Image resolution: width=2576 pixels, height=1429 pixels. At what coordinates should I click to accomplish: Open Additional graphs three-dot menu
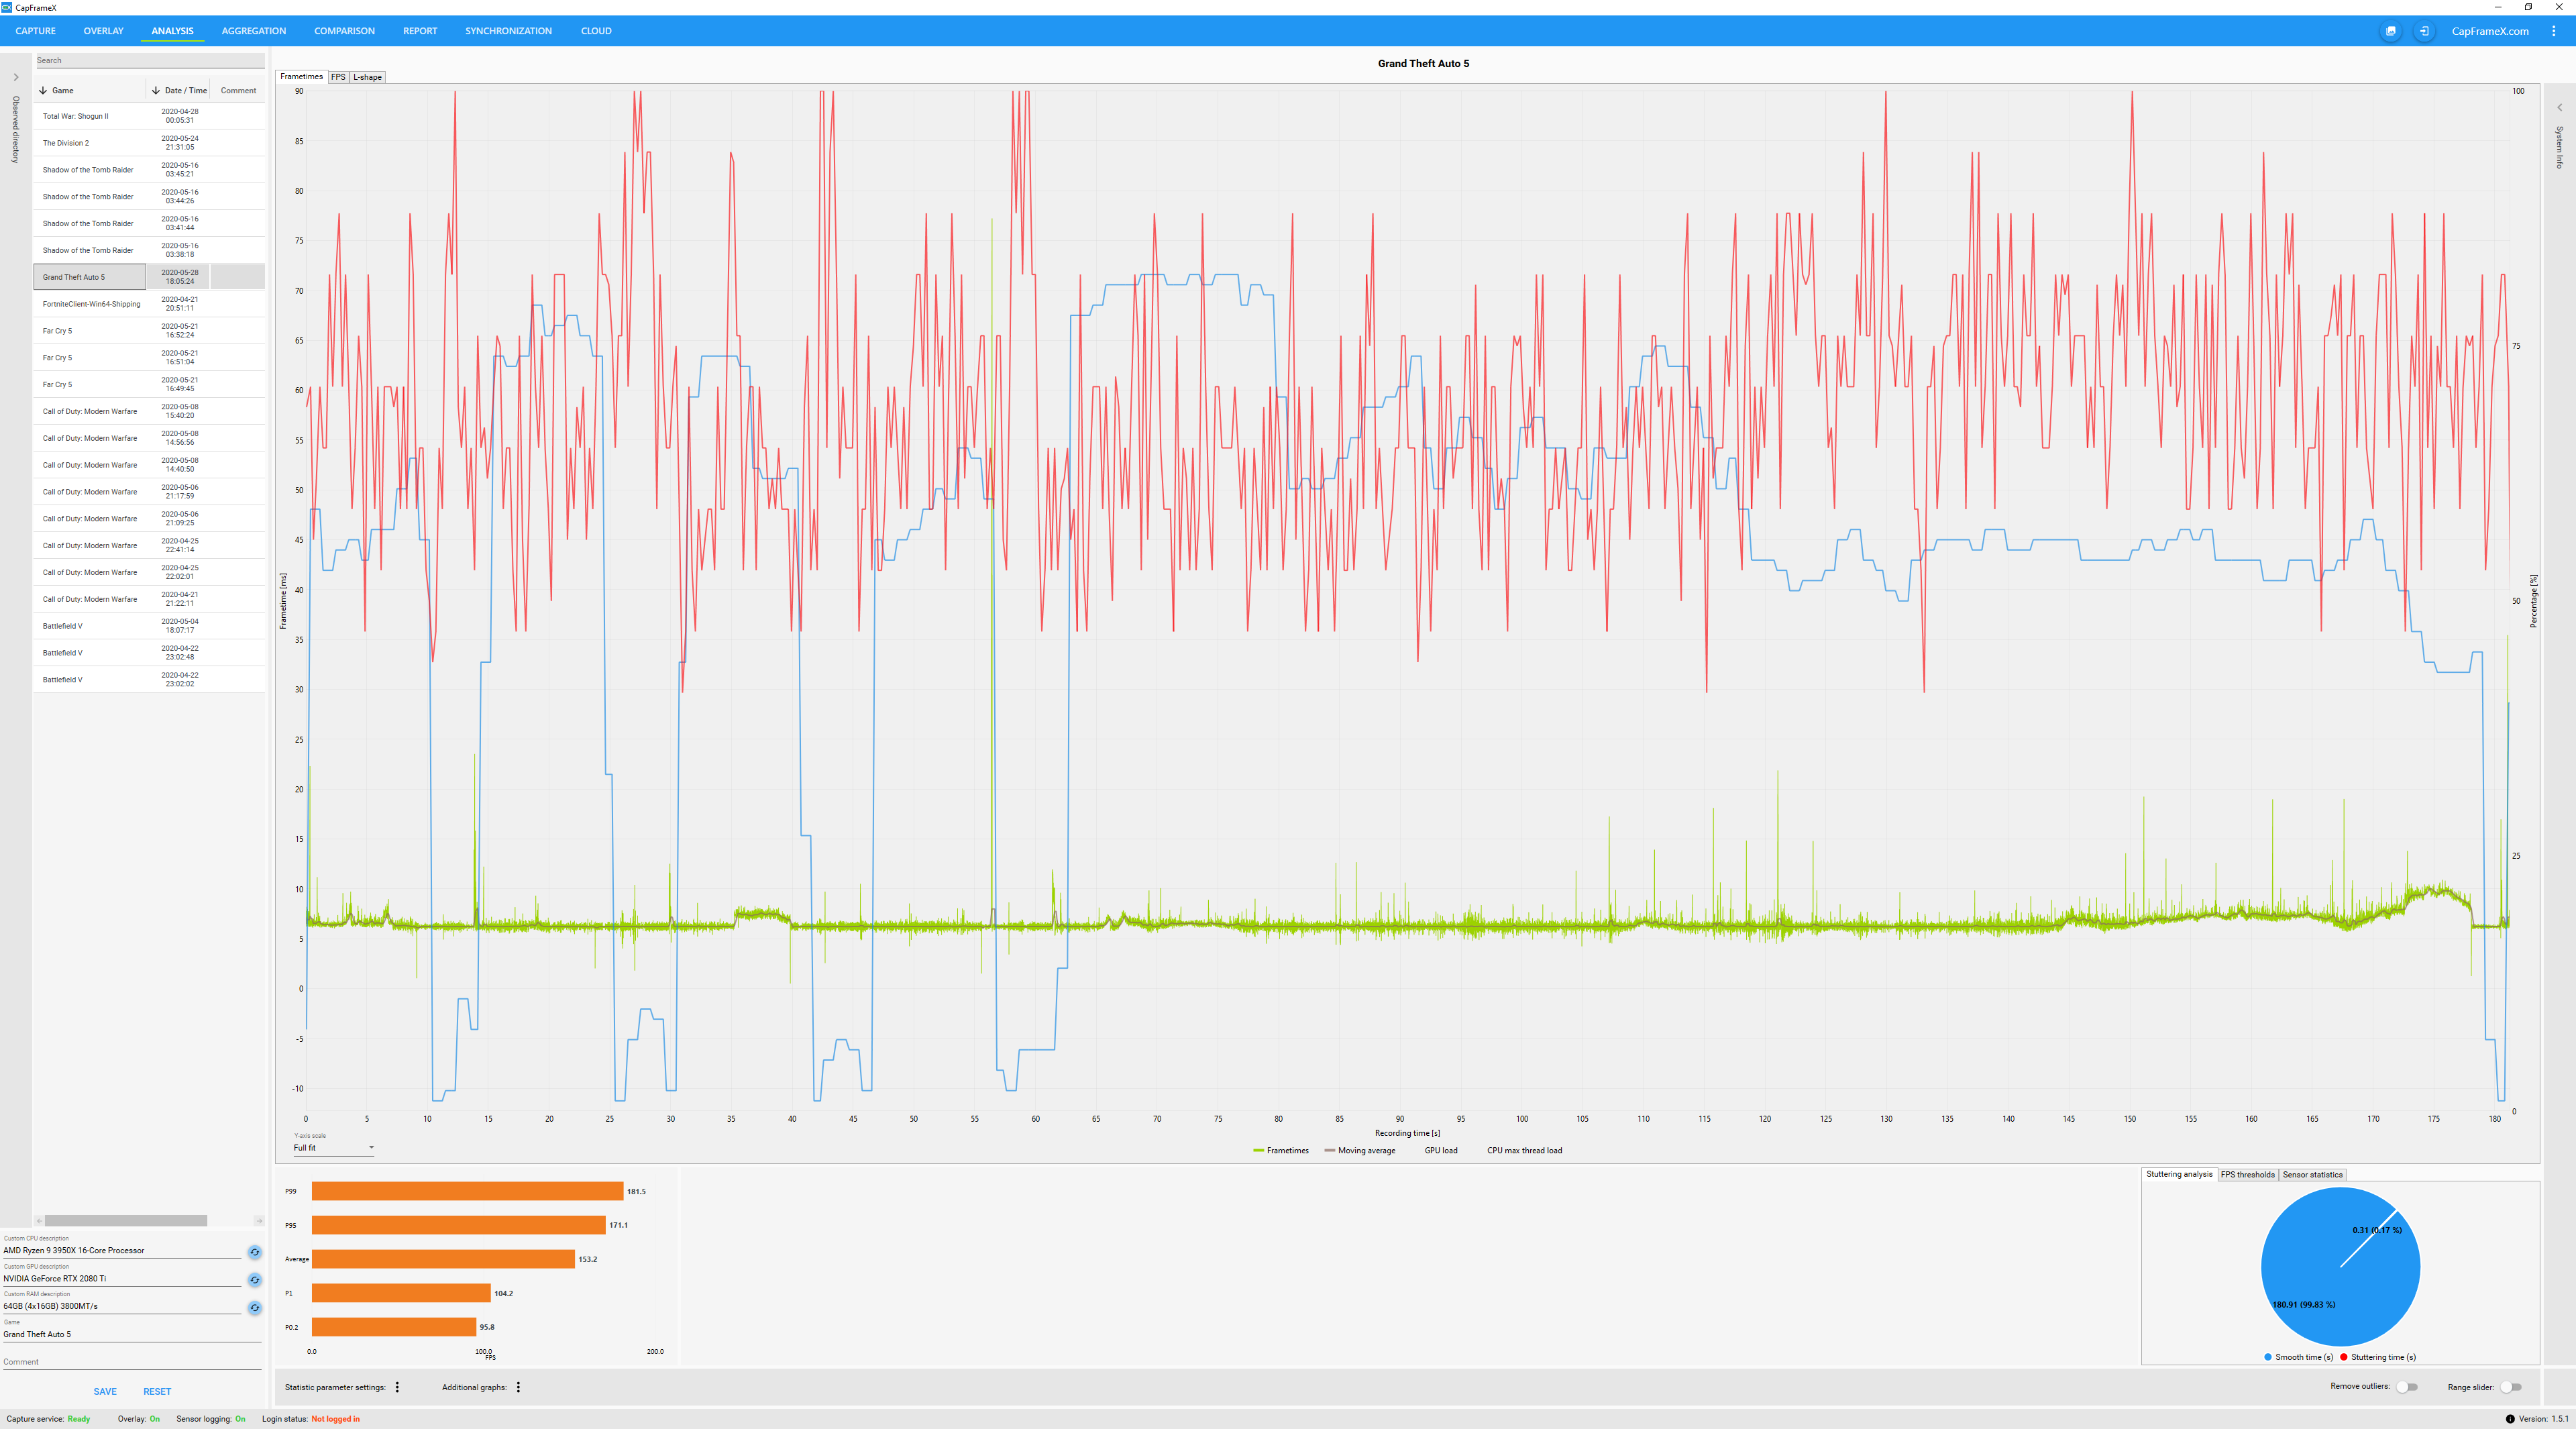click(x=518, y=1387)
